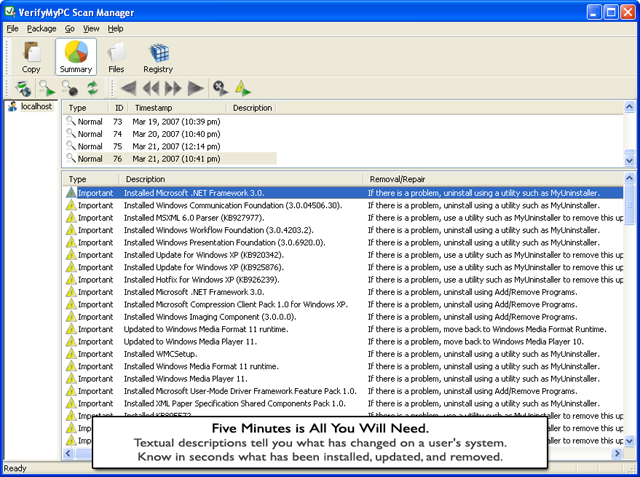Click the network globe toolbar icon

23,88
